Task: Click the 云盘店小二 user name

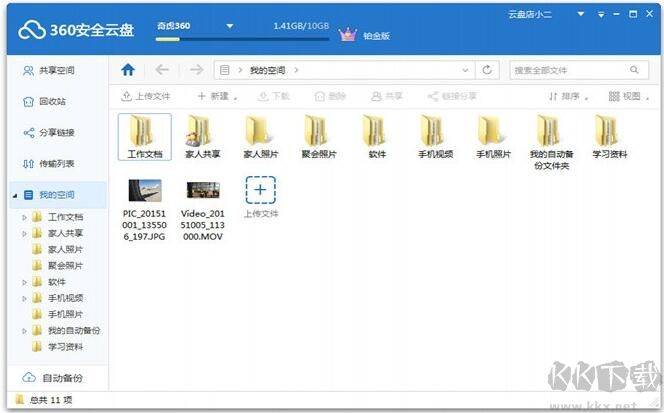Action: pos(530,14)
